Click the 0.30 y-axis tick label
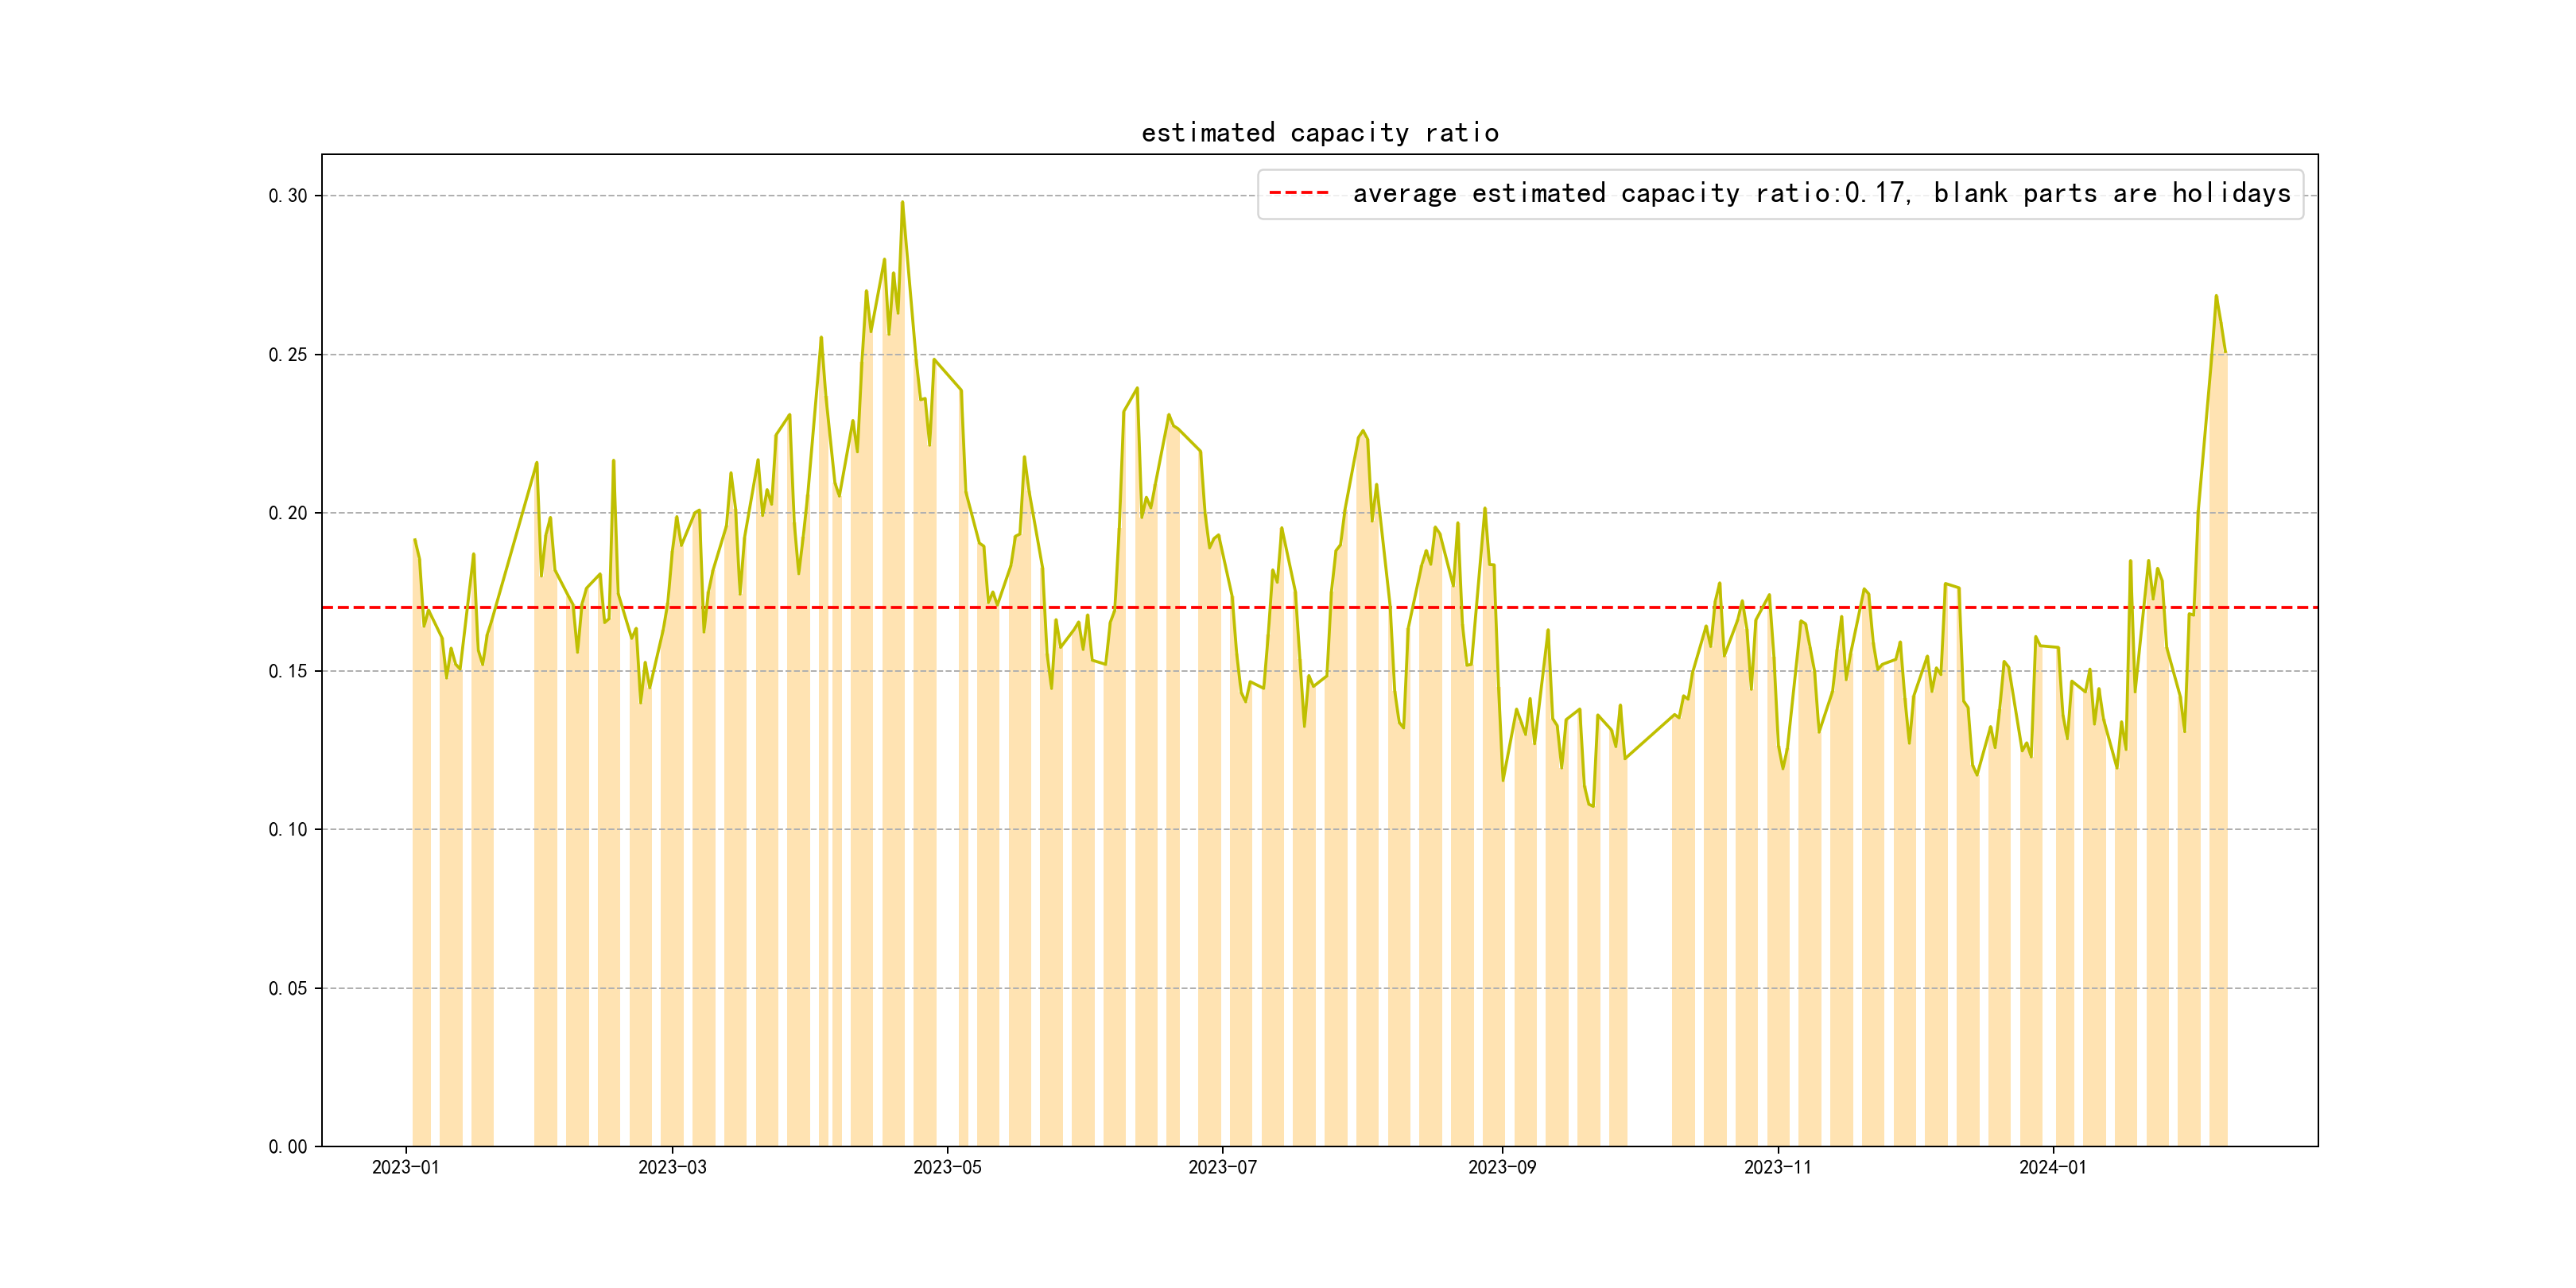This screenshot has width=2576, height=1288. pos(287,196)
